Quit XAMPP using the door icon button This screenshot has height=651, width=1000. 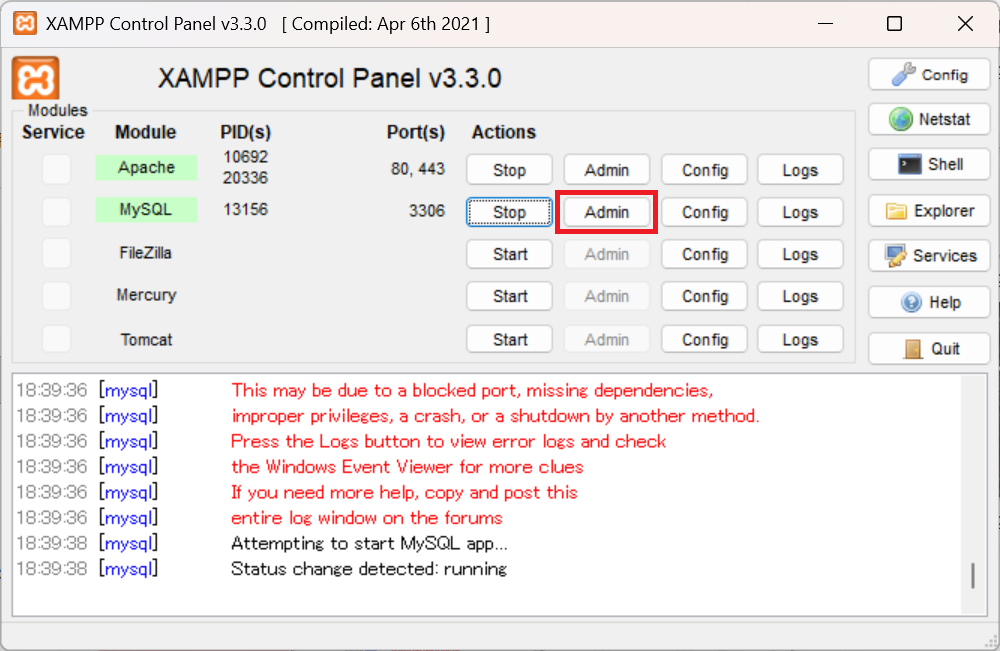coord(929,348)
